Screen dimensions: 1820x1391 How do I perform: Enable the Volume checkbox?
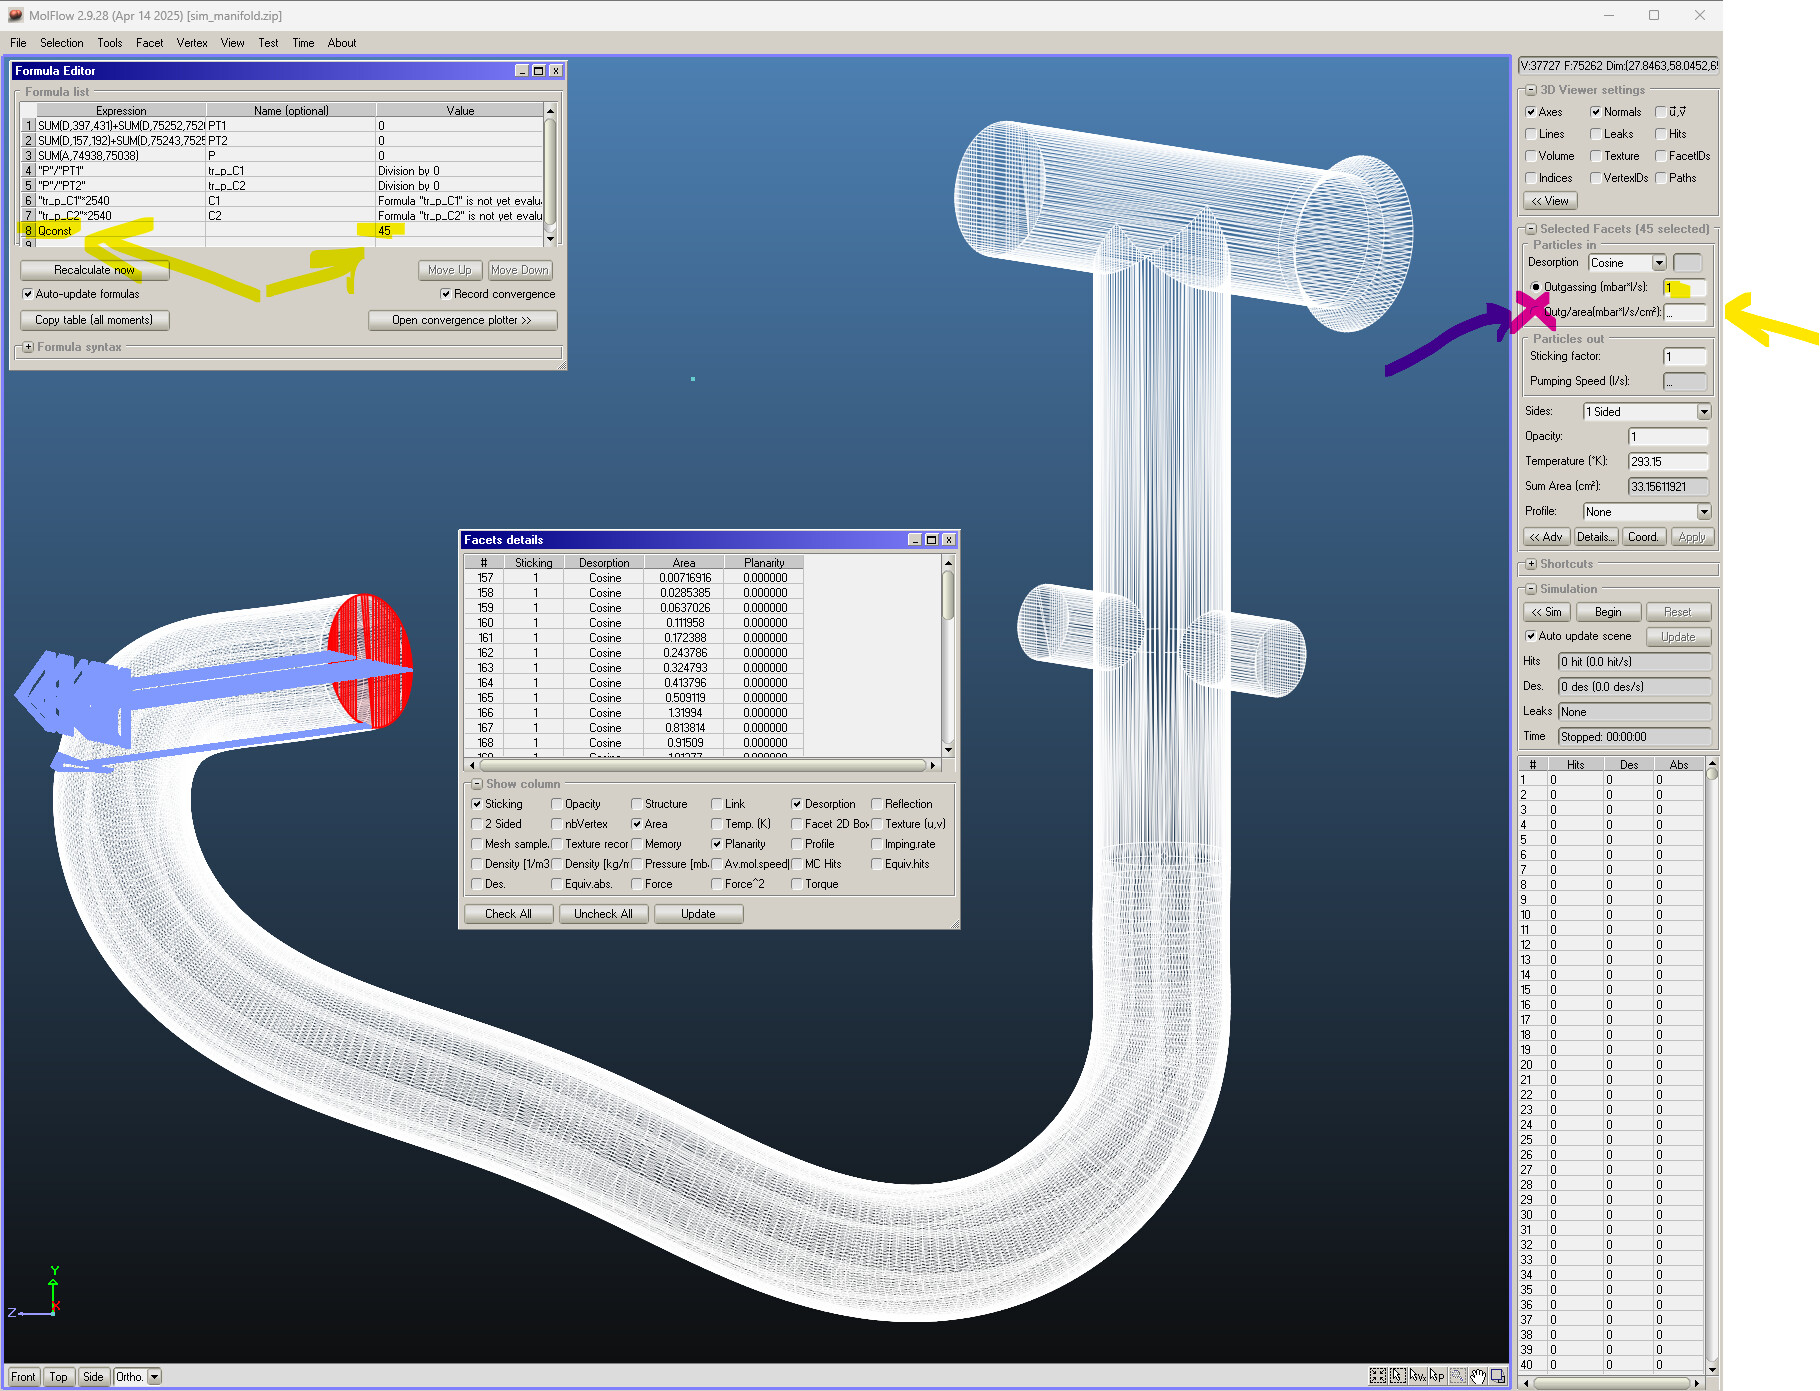(x=1531, y=156)
